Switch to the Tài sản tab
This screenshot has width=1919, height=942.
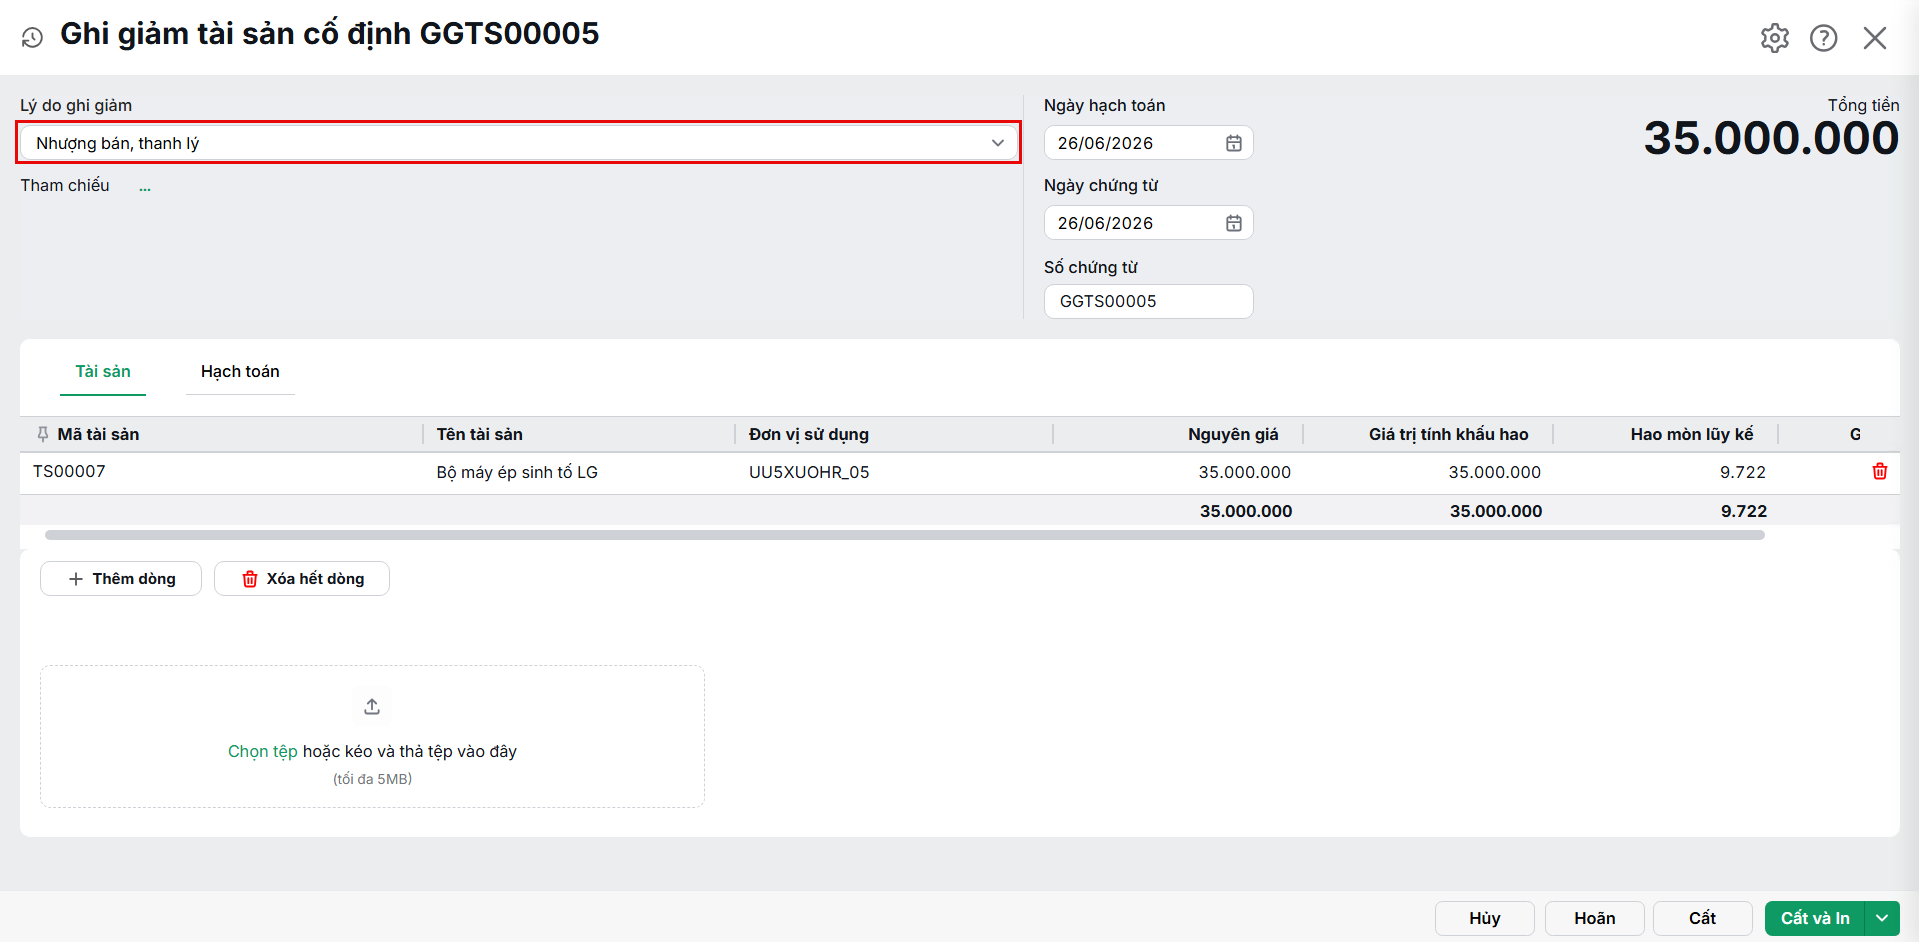click(103, 372)
